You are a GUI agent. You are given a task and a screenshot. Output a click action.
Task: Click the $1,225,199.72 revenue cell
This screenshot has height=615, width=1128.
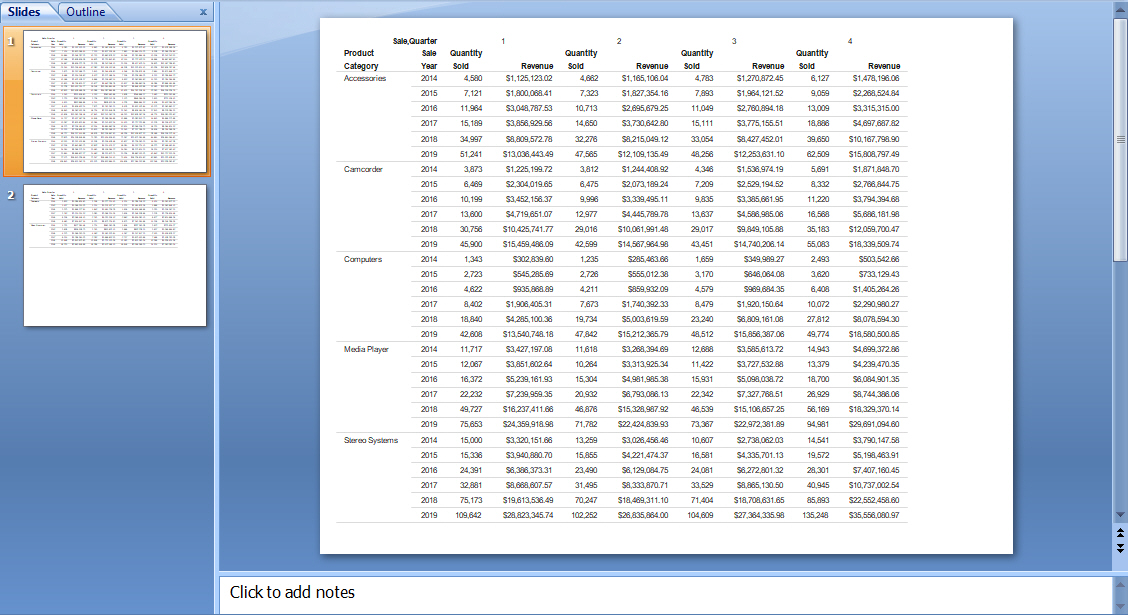(x=529, y=169)
